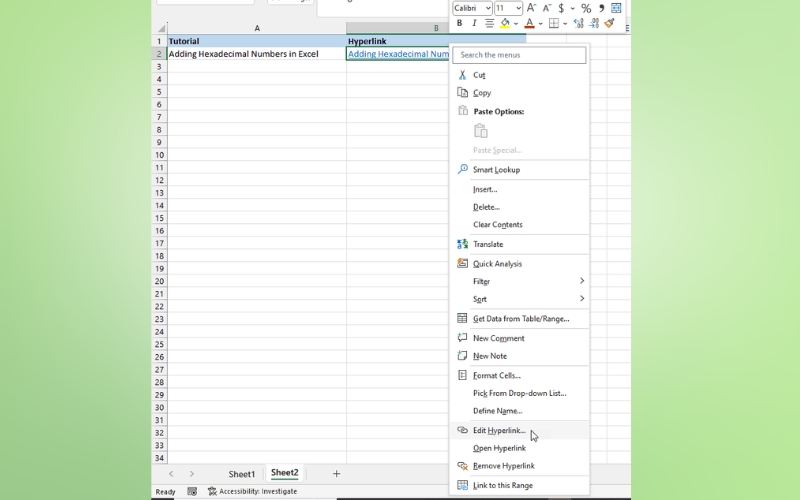Screen dimensions: 800x500
Task: Open the Calibri font name dropdown
Action: click(471, 8)
